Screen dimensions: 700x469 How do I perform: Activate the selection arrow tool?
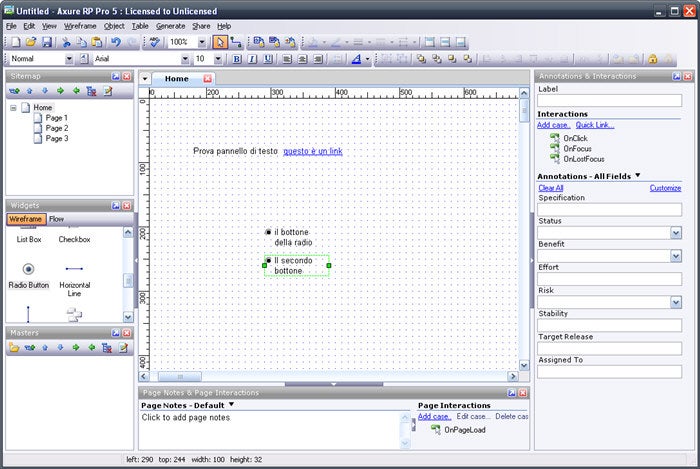(220, 42)
